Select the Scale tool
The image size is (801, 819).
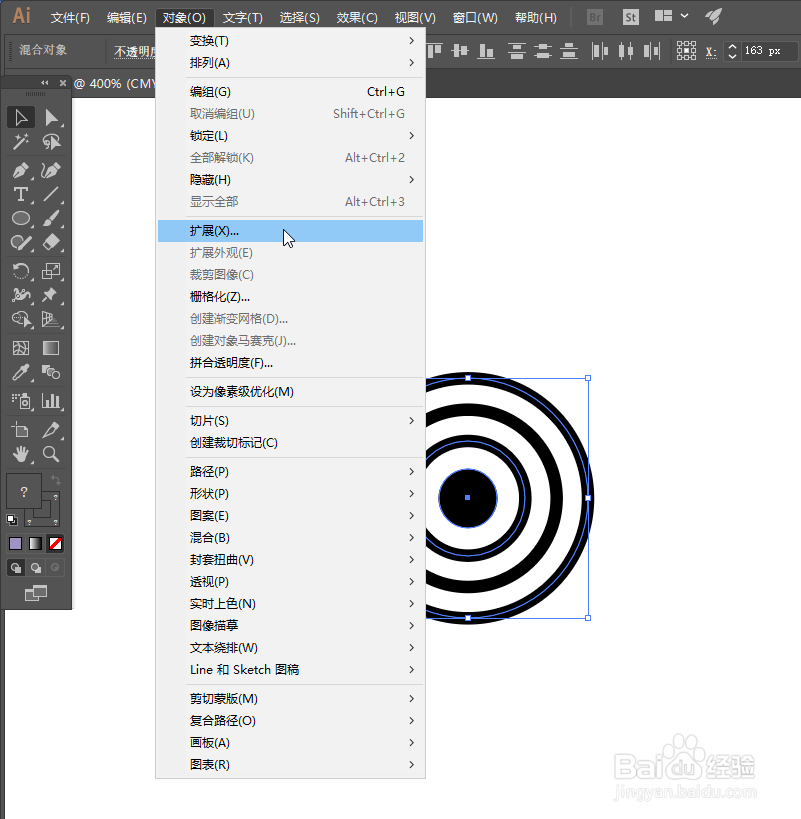pos(51,271)
